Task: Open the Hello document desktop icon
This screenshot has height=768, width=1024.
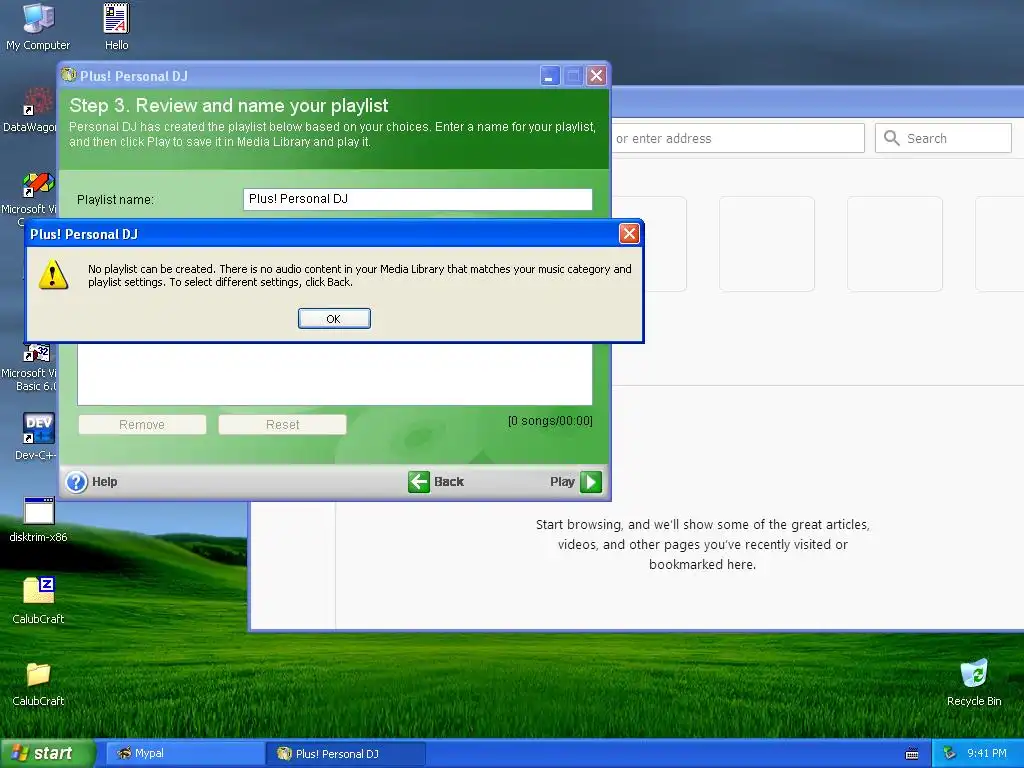Action: pyautogui.click(x=116, y=27)
